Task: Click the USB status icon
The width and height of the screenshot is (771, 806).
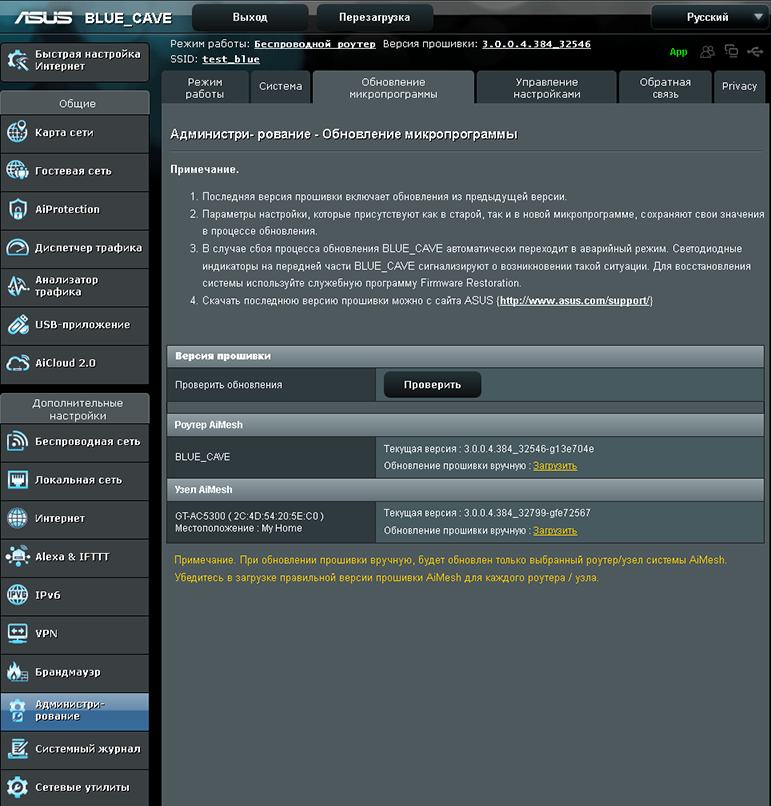Action: tap(755, 51)
